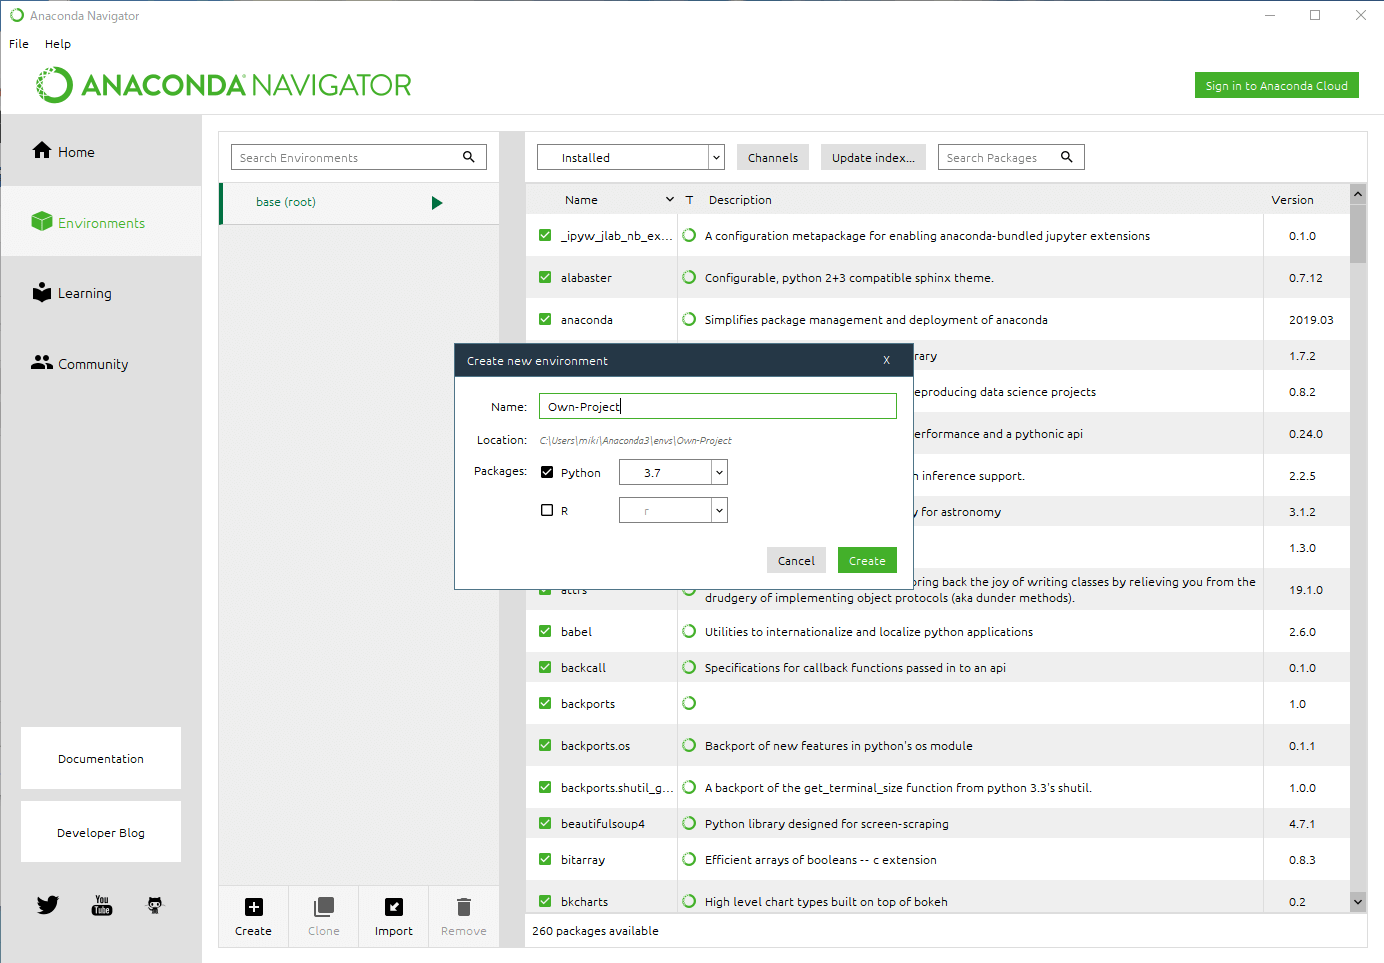Click the babel package status circle icon

(x=689, y=631)
